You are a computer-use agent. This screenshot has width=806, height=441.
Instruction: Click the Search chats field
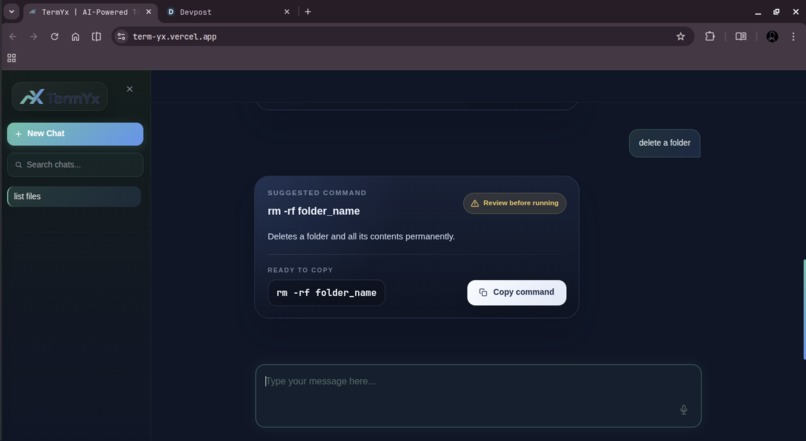click(x=75, y=164)
